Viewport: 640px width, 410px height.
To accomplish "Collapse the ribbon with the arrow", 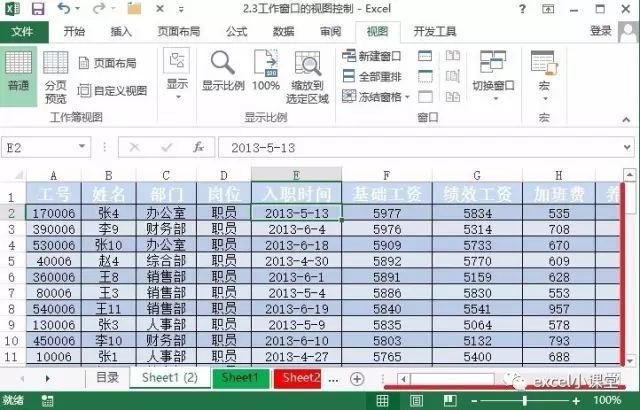I will tap(626, 119).
